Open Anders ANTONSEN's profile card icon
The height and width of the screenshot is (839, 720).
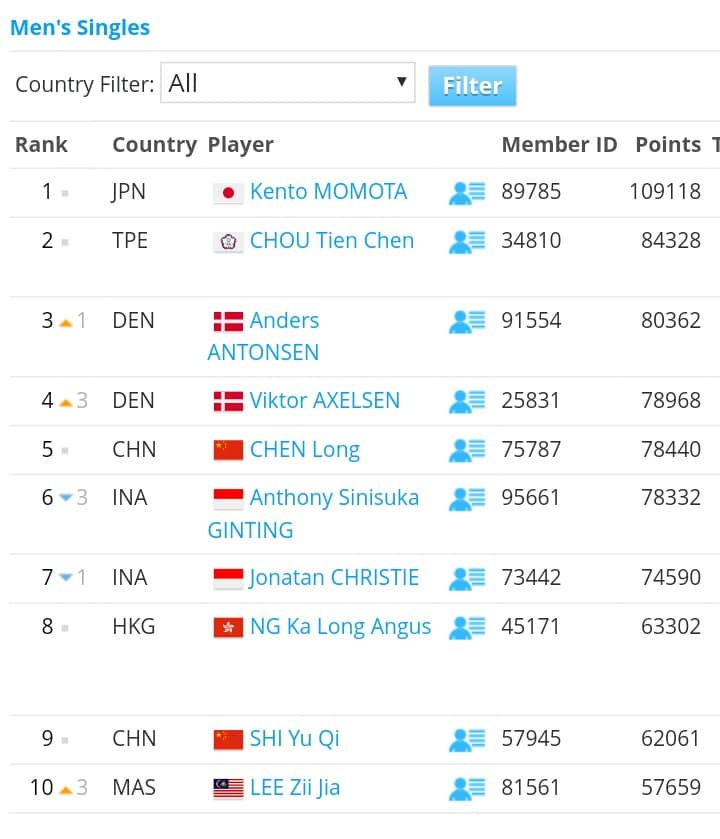click(467, 321)
